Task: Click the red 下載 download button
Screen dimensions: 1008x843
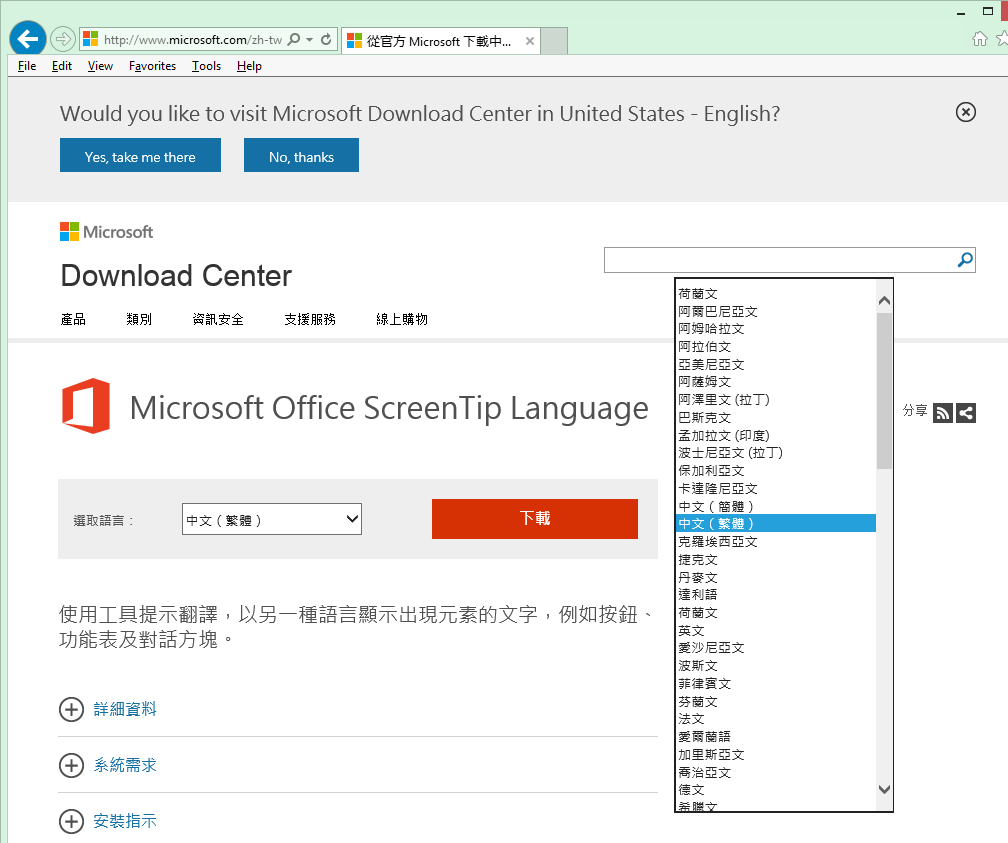Action: coord(535,518)
